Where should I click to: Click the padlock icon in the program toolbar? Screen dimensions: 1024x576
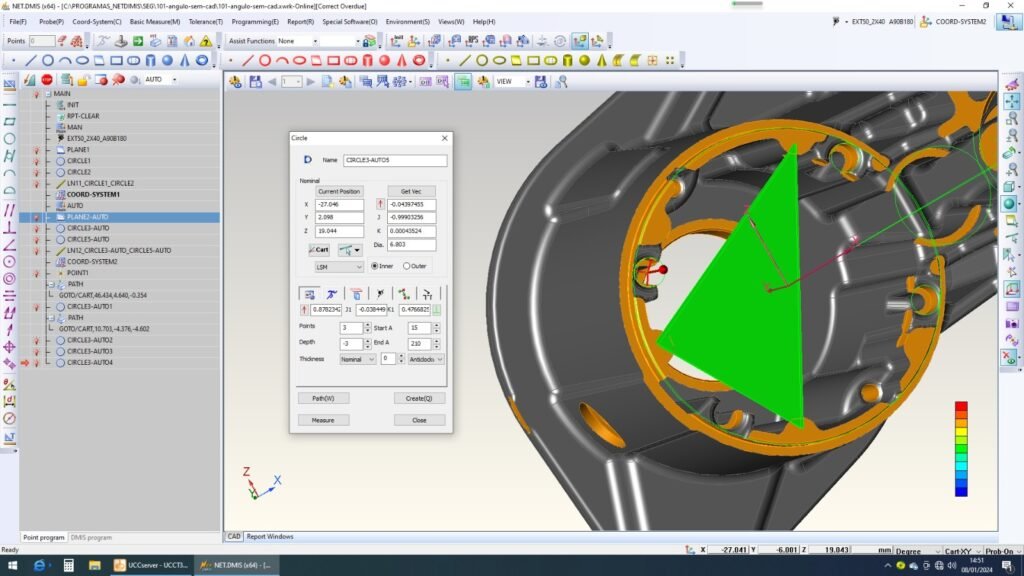coord(82,80)
